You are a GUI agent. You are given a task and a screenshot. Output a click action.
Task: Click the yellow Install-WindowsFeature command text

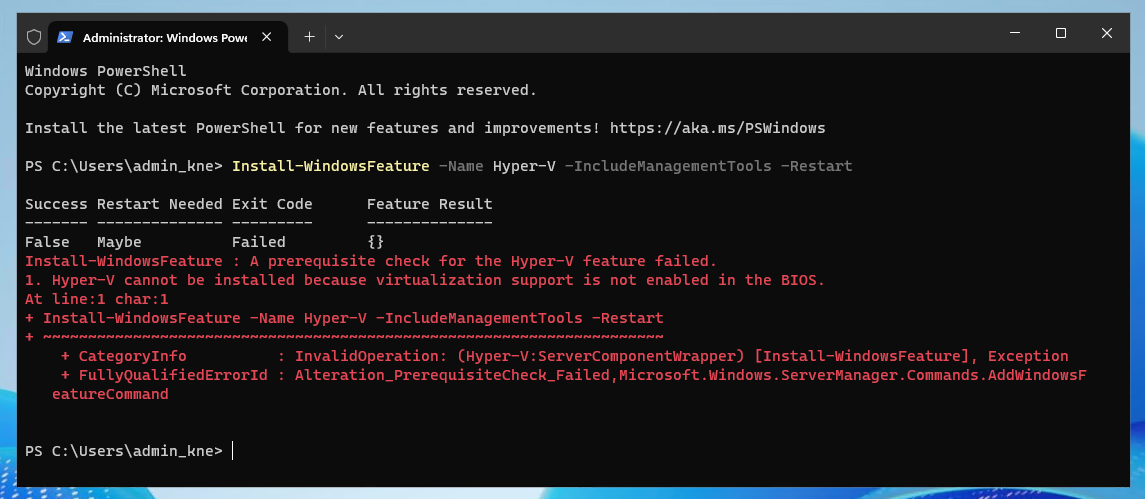(x=331, y=166)
